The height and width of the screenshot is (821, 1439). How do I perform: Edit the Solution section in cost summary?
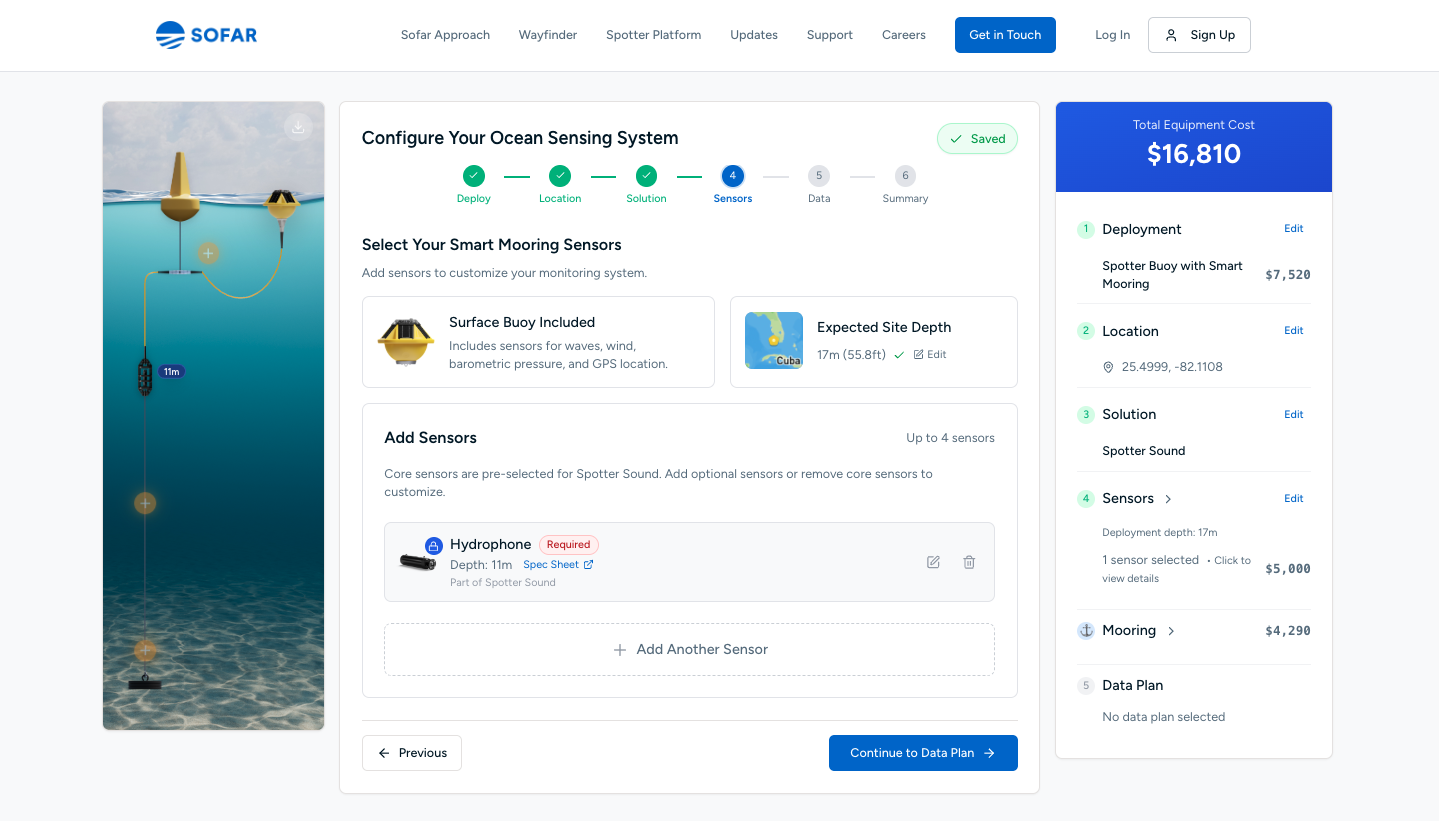(1294, 415)
